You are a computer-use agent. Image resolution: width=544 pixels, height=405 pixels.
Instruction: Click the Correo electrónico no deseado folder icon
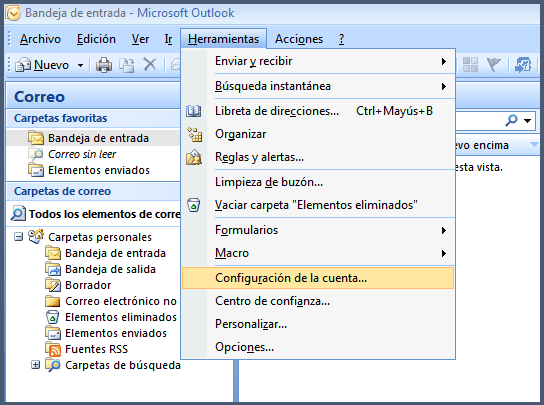(x=53, y=301)
